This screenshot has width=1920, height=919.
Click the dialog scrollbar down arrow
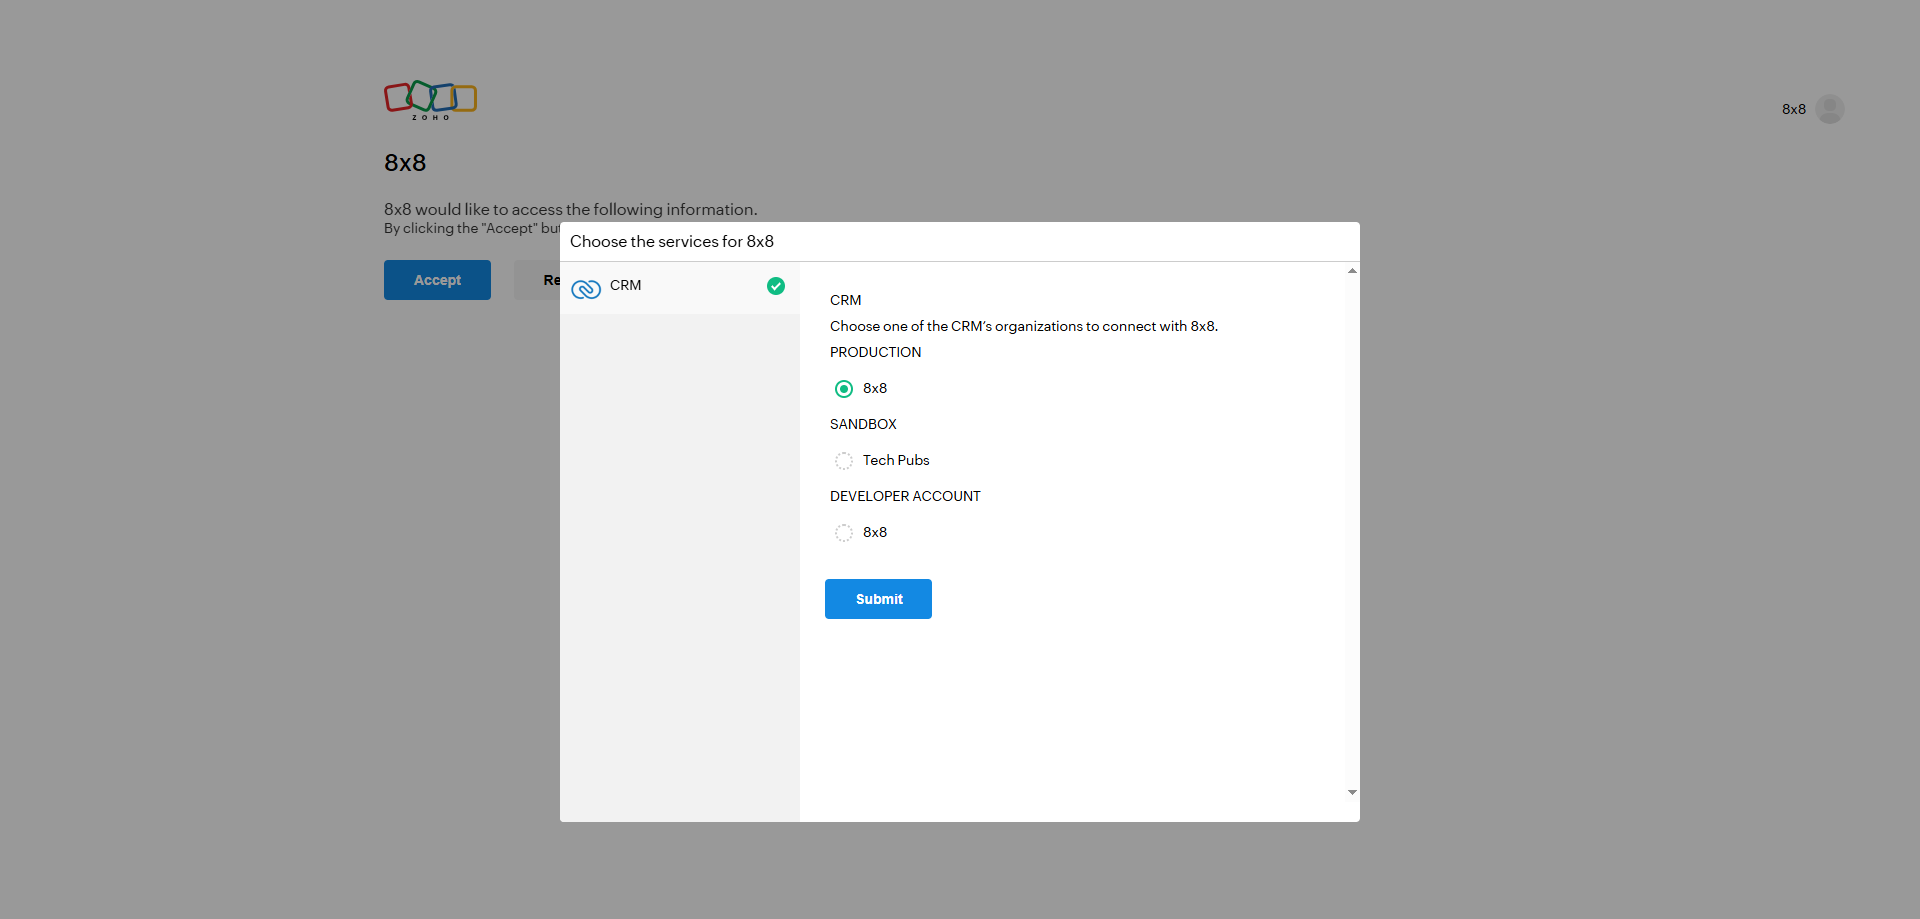[x=1352, y=792]
